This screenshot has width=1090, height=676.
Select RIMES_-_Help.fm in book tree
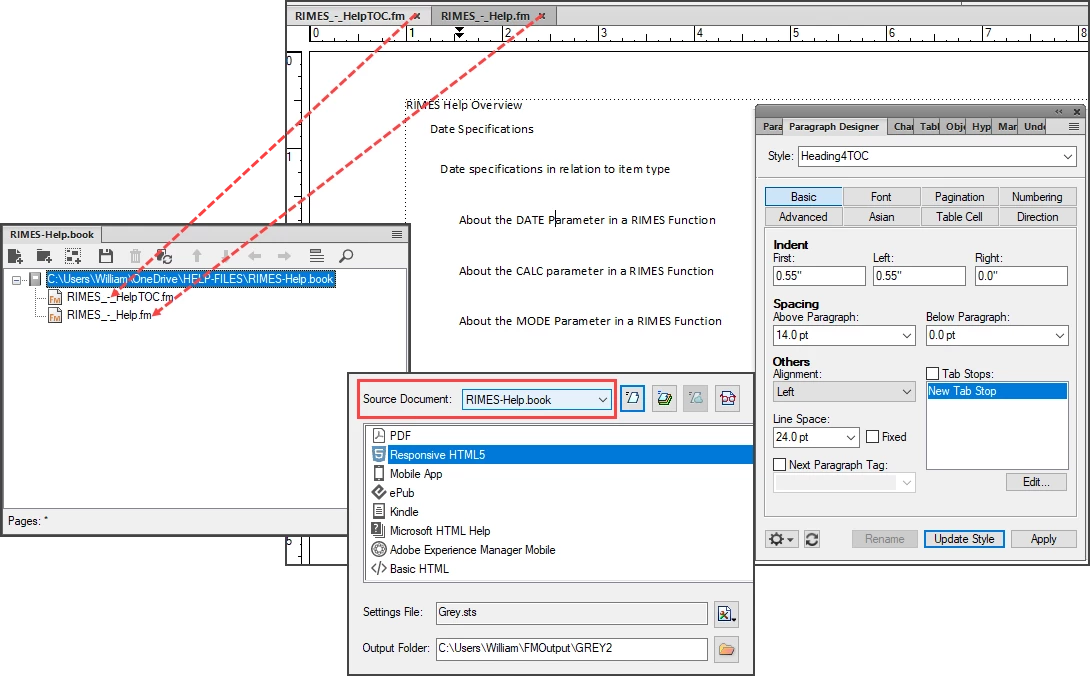click(109, 315)
